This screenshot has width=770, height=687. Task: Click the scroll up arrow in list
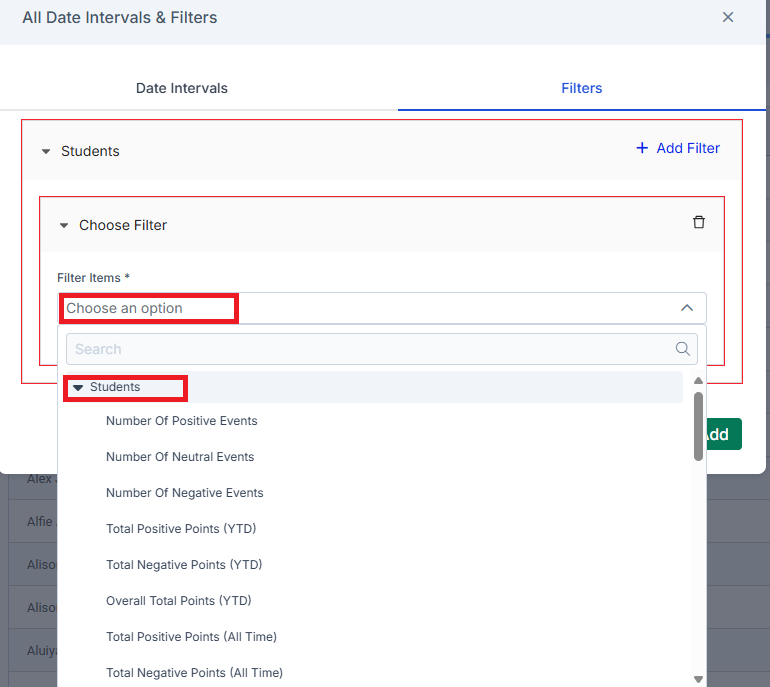[698, 381]
